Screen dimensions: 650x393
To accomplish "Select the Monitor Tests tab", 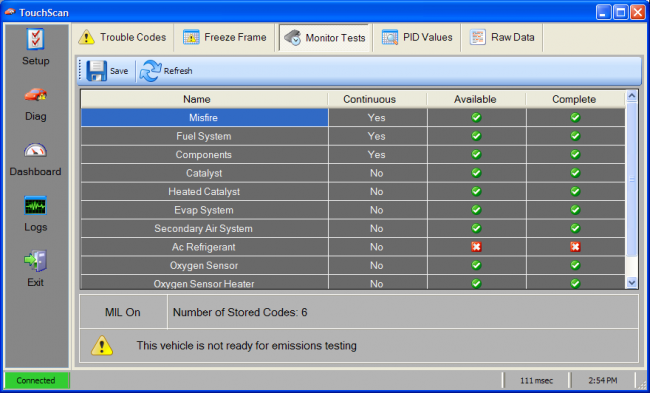I will coord(325,38).
